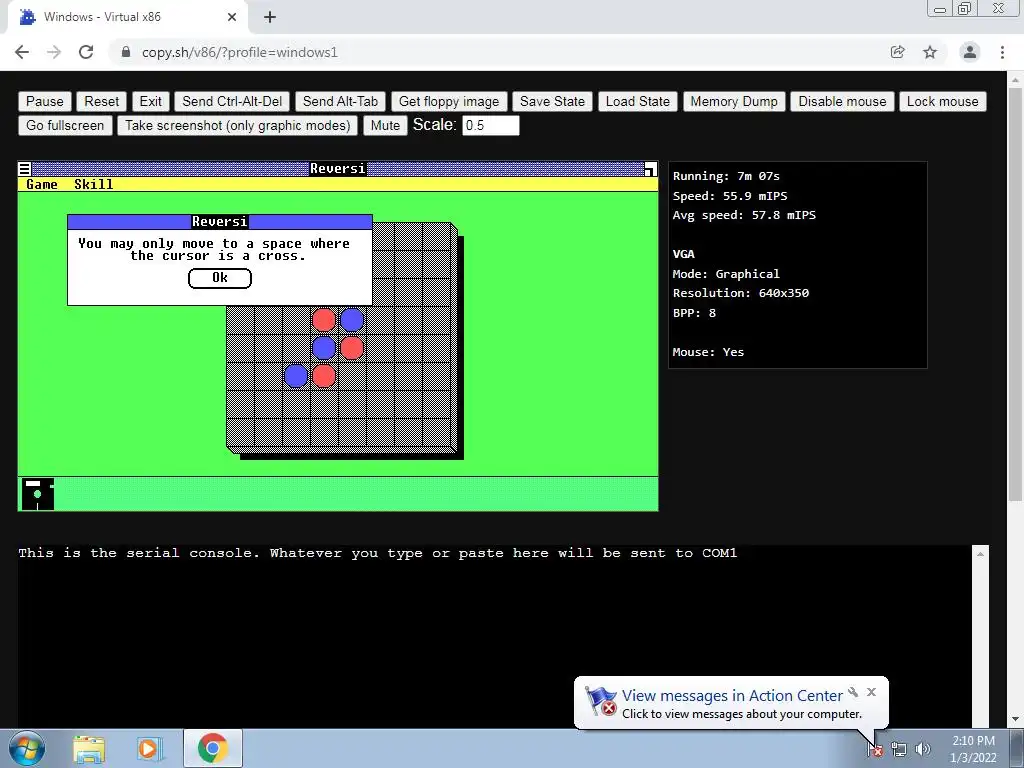Close the Windows - Virtual x86 tab
The width and height of the screenshot is (1024, 768).
coord(232,17)
